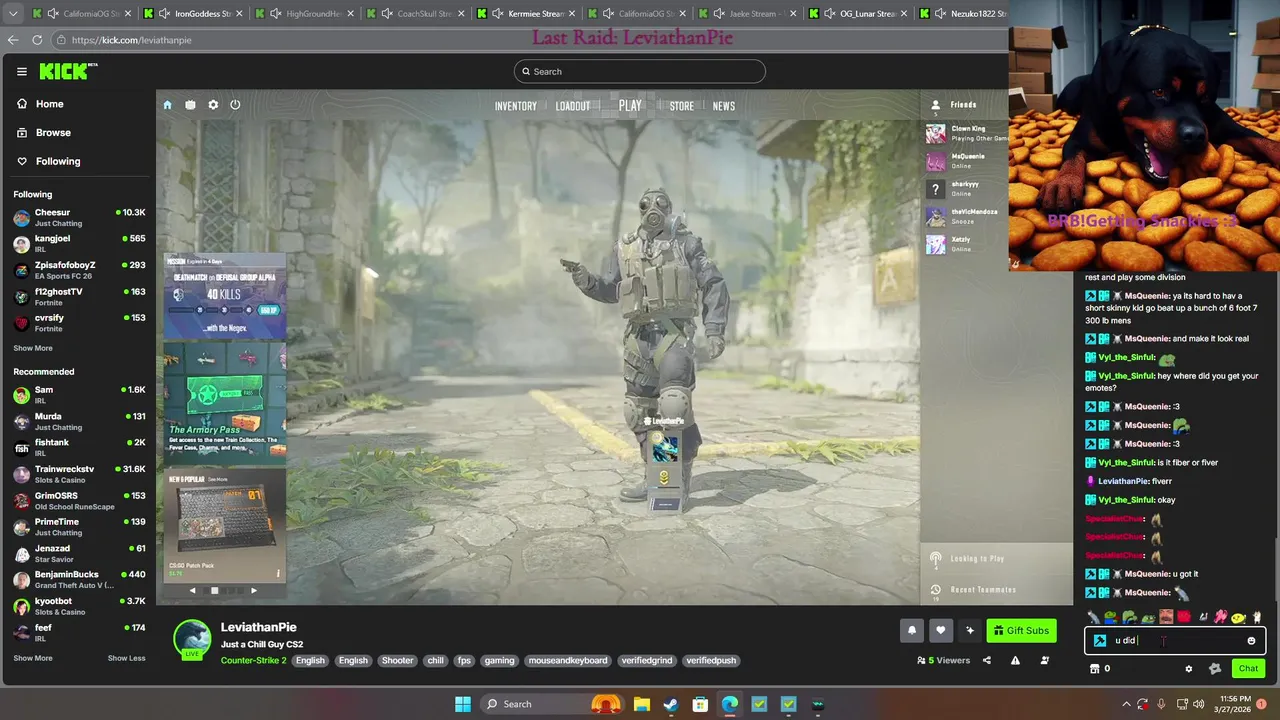Open the CS2 watch TV icon
1280x720 pixels.
[x=190, y=105]
